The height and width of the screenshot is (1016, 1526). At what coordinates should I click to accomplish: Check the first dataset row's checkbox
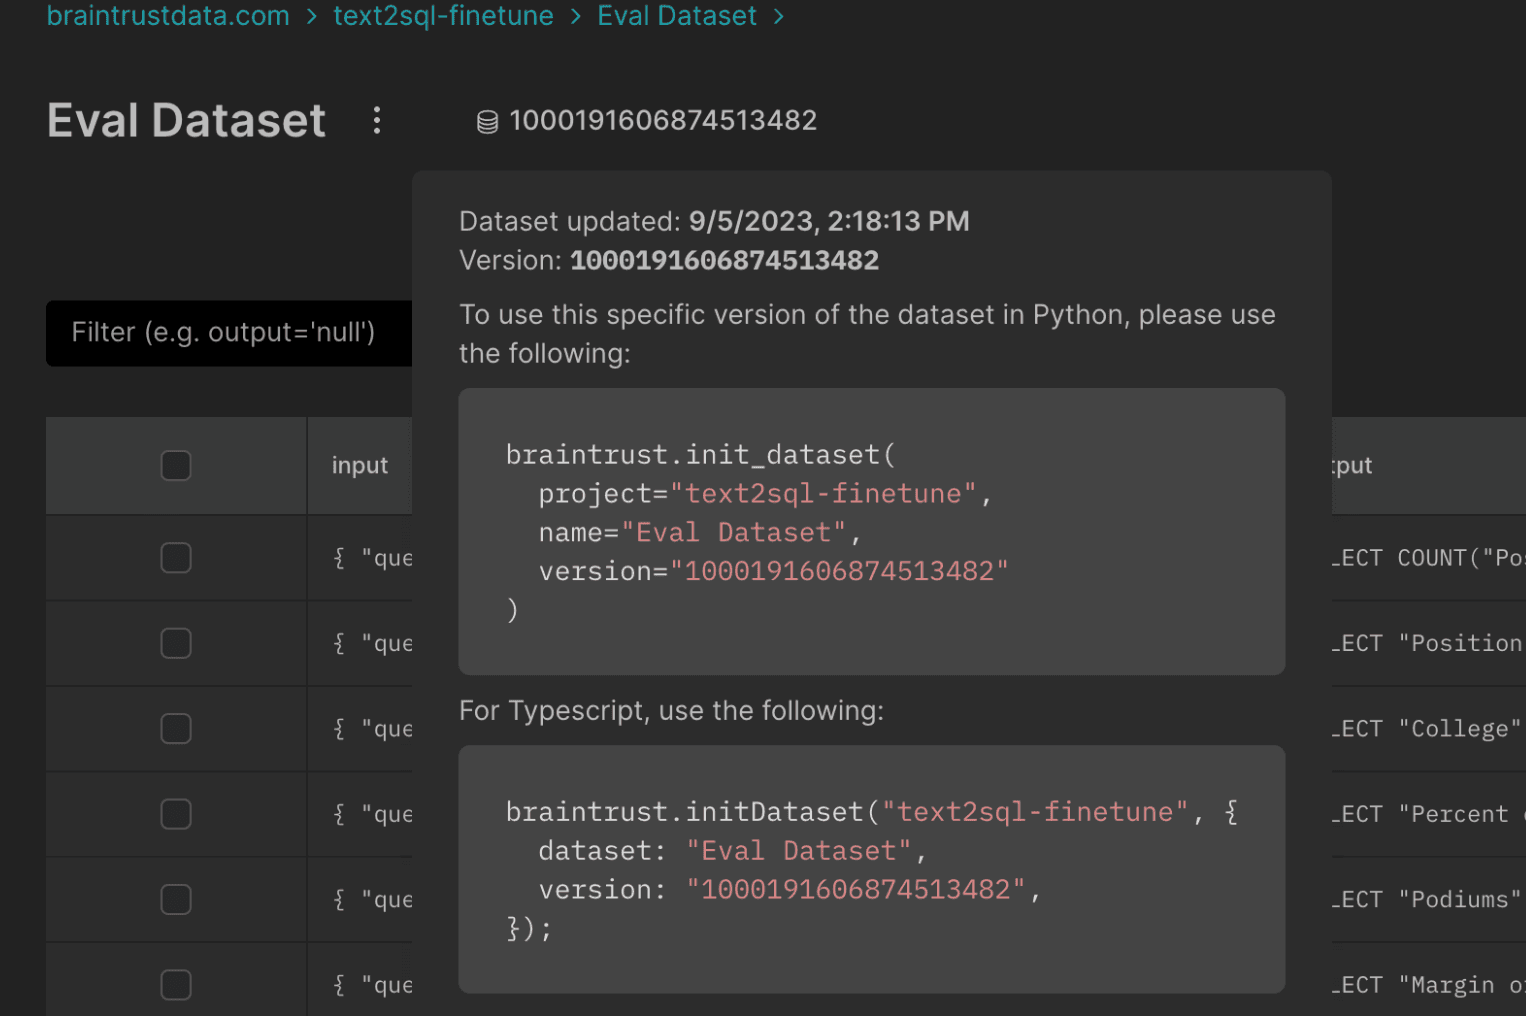pos(175,557)
